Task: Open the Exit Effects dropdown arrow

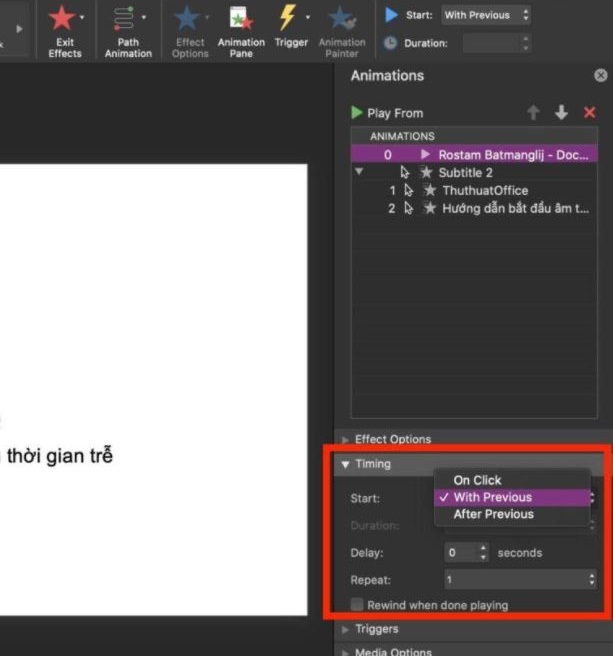Action: click(82, 17)
